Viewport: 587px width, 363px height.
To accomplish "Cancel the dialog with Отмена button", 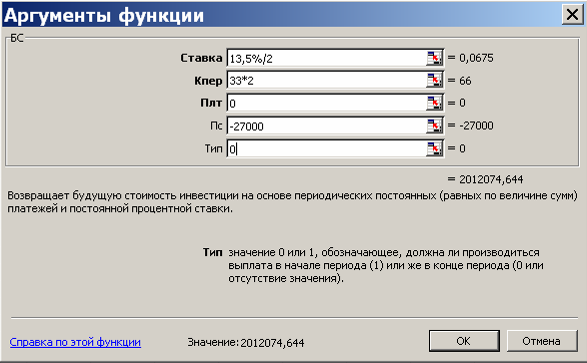I will [541, 341].
